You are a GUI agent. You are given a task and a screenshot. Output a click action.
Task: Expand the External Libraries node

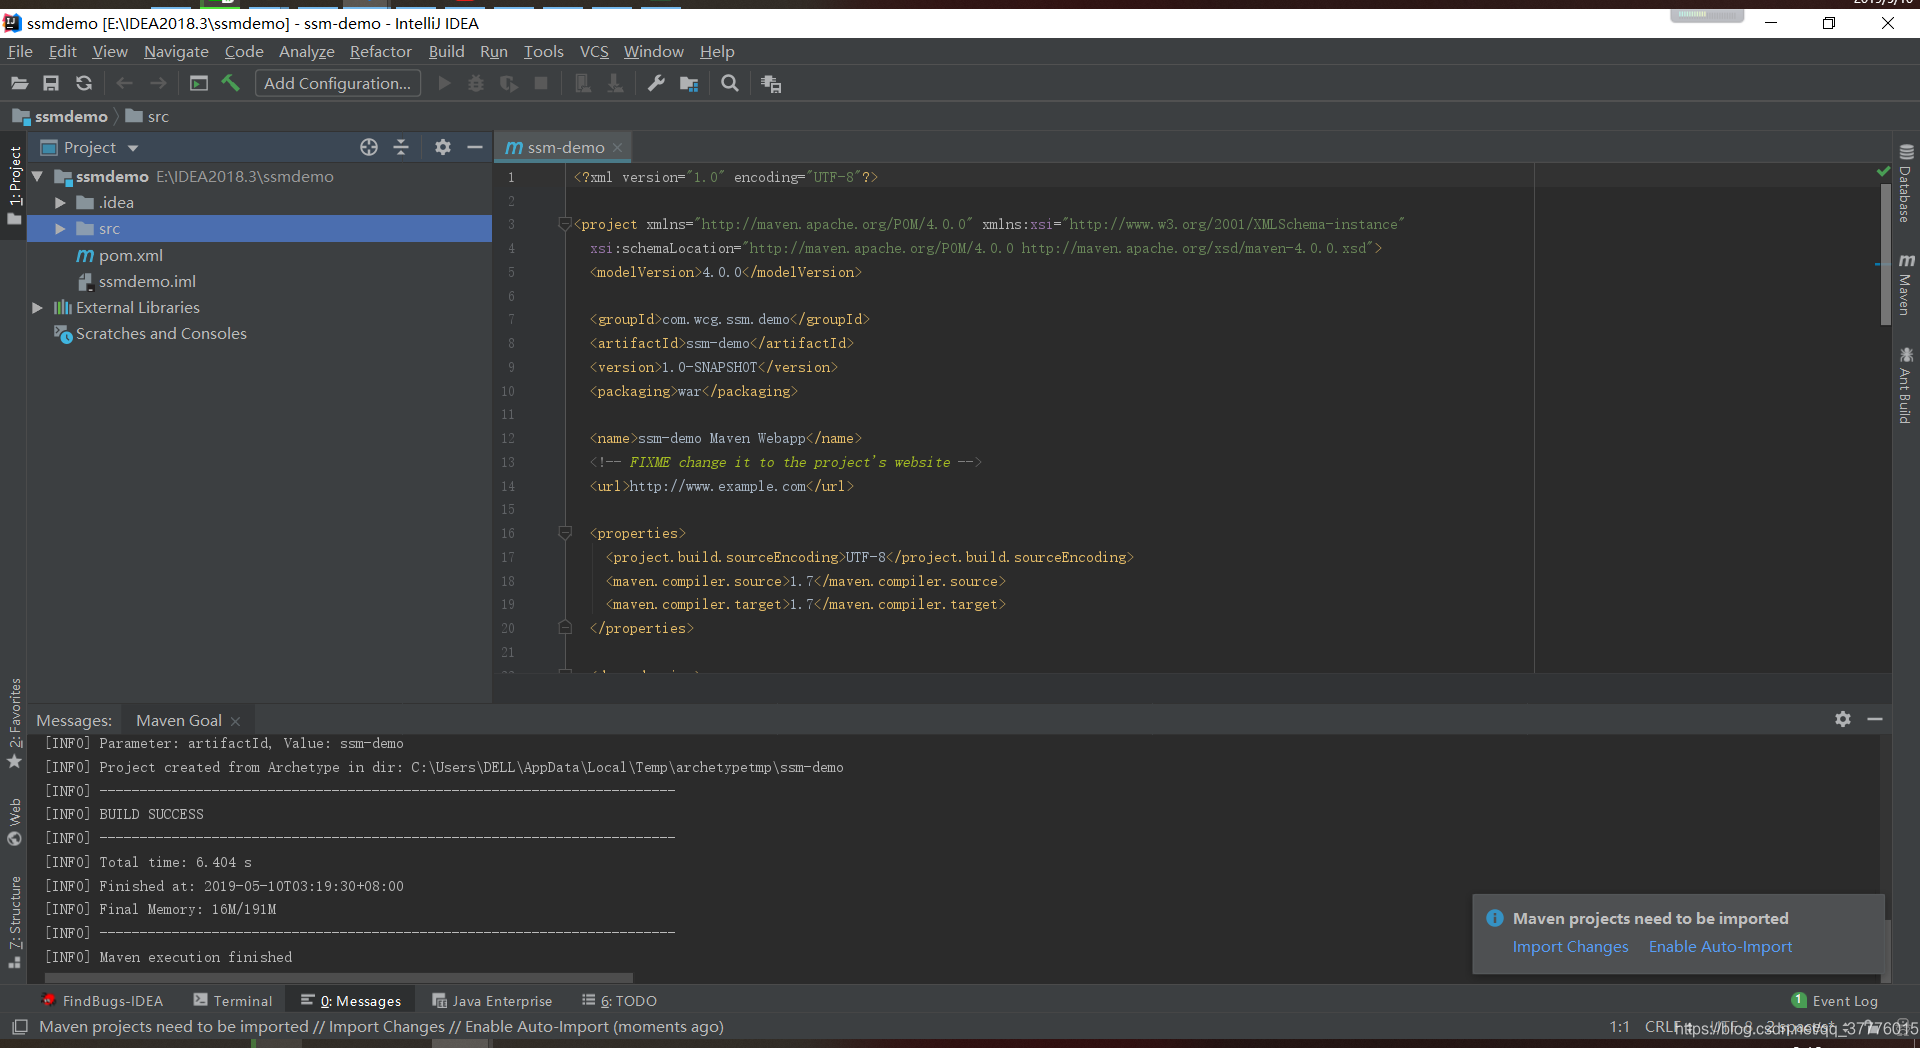[37, 308]
